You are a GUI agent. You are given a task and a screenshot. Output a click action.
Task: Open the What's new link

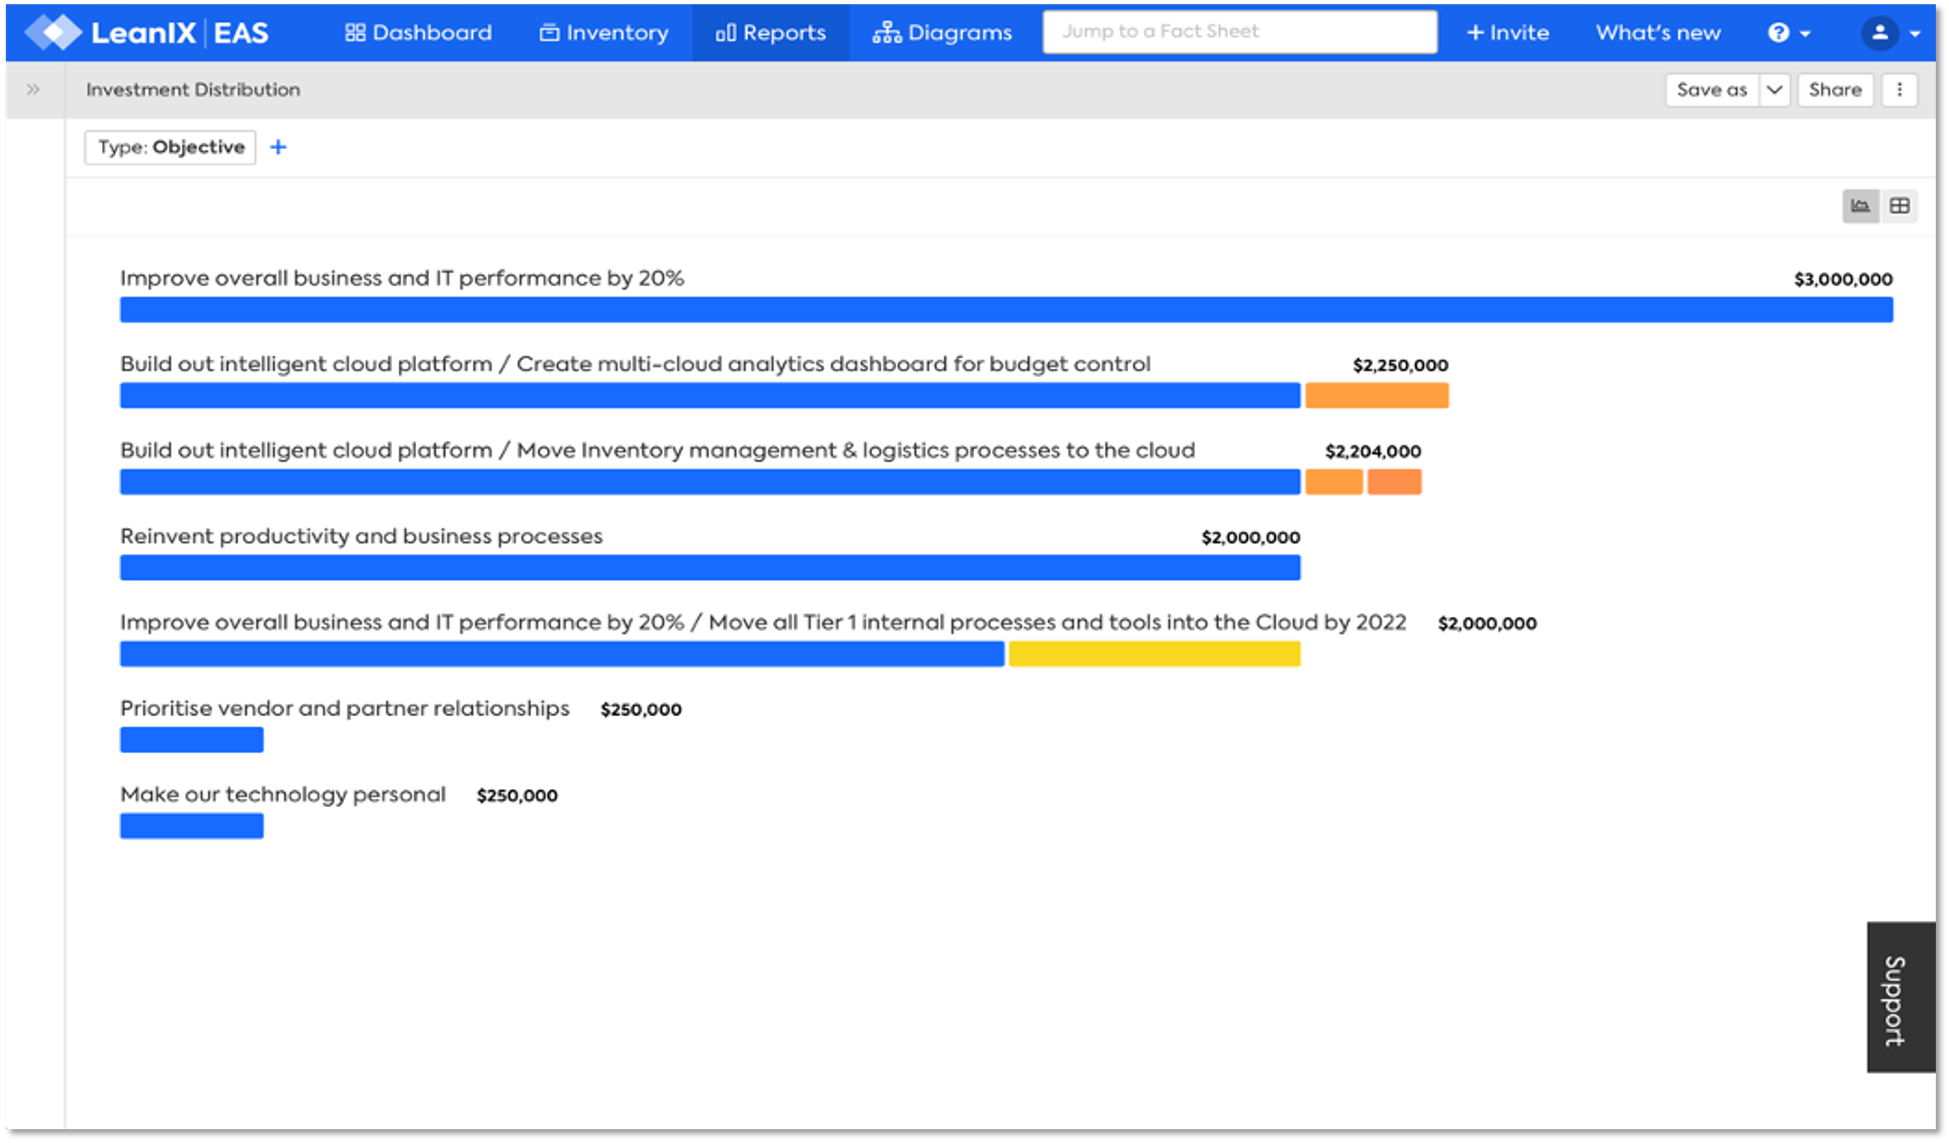(x=1657, y=32)
